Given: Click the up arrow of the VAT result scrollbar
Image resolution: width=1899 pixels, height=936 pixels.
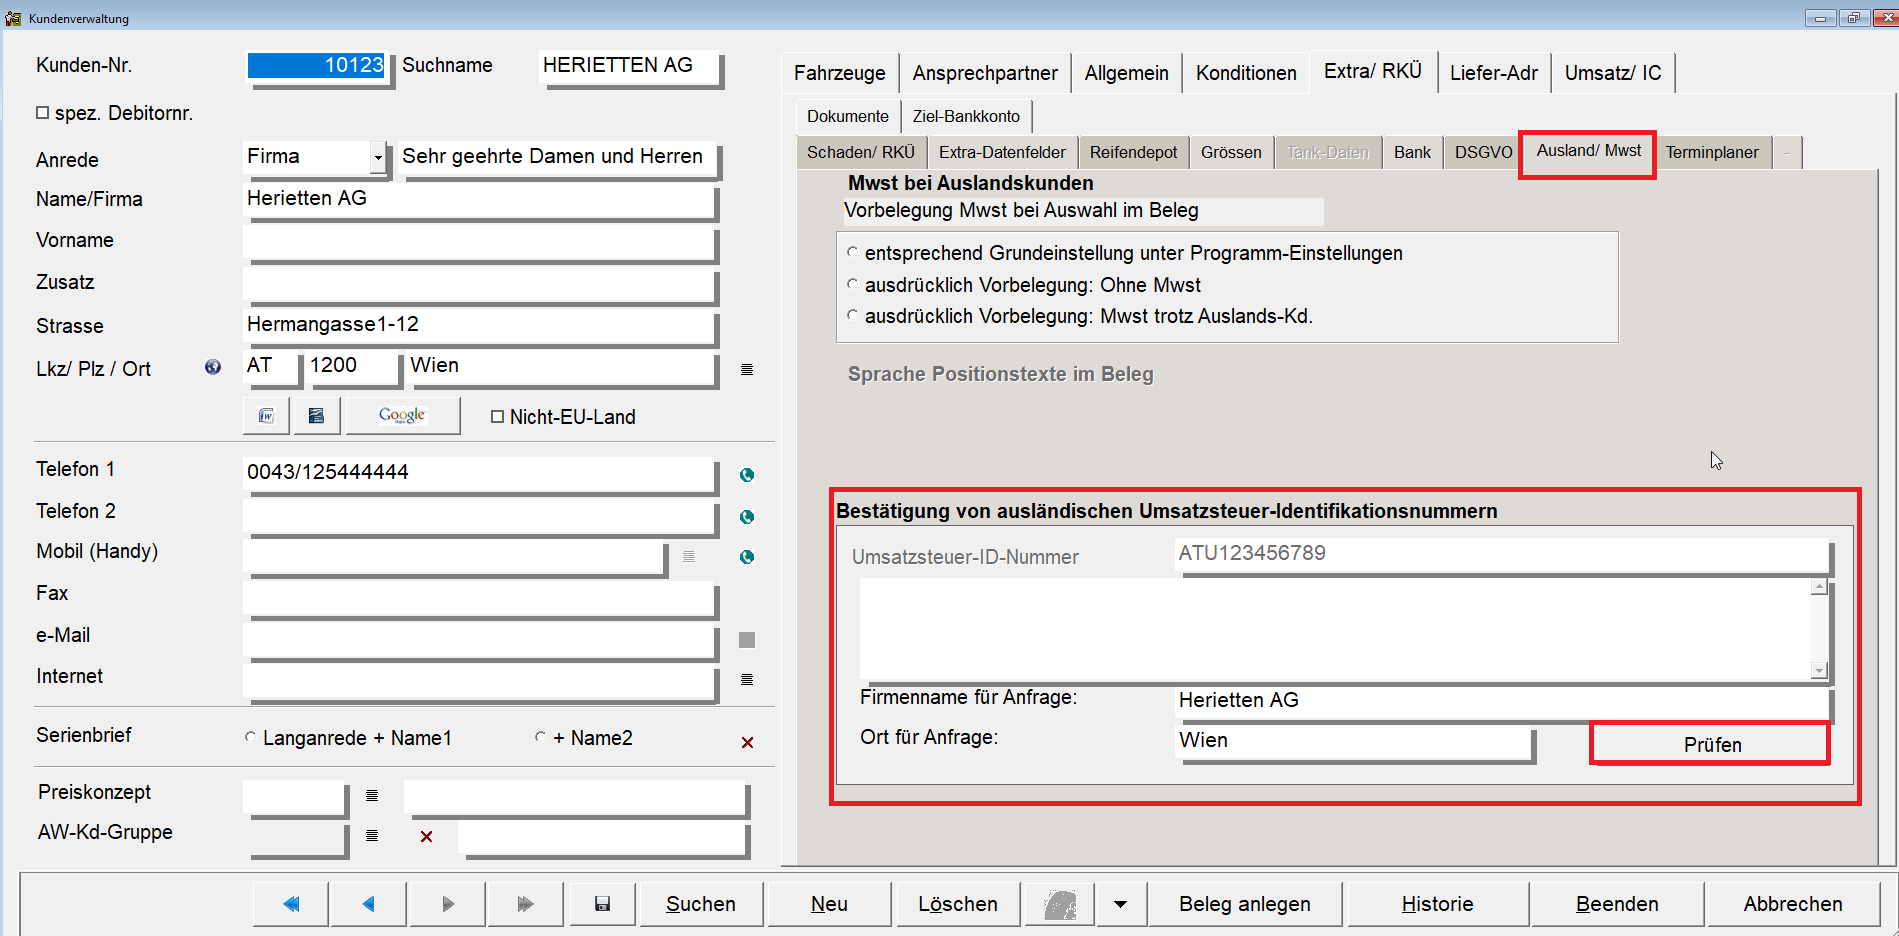Looking at the screenshot, I should [x=1820, y=587].
